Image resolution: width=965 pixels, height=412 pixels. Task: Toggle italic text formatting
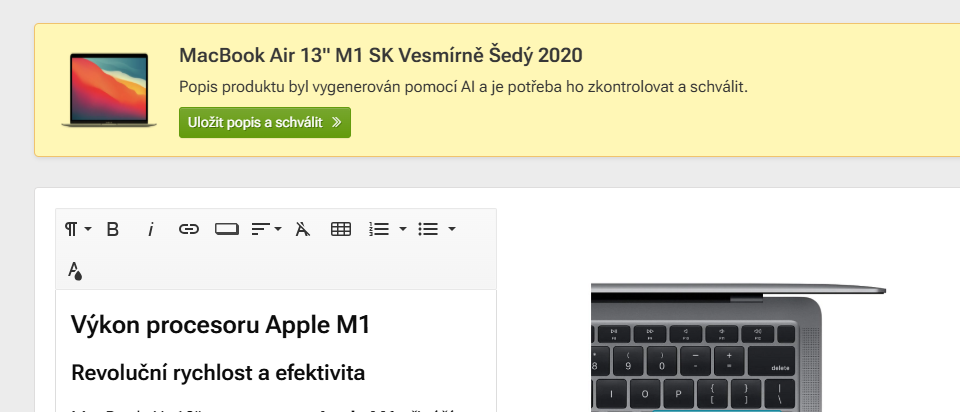pyautogui.click(x=151, y=229)
